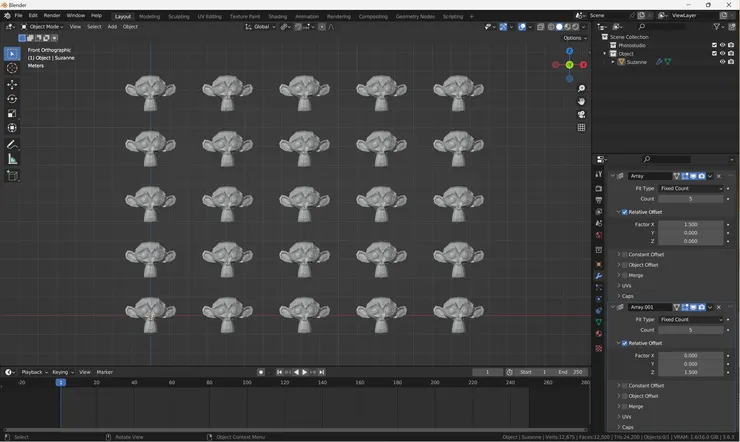This screenshot has width=740, height=442.
Task: Open Fit Type dropdown of Array.001
Action: pyautogui.click(x=690, y=319)
